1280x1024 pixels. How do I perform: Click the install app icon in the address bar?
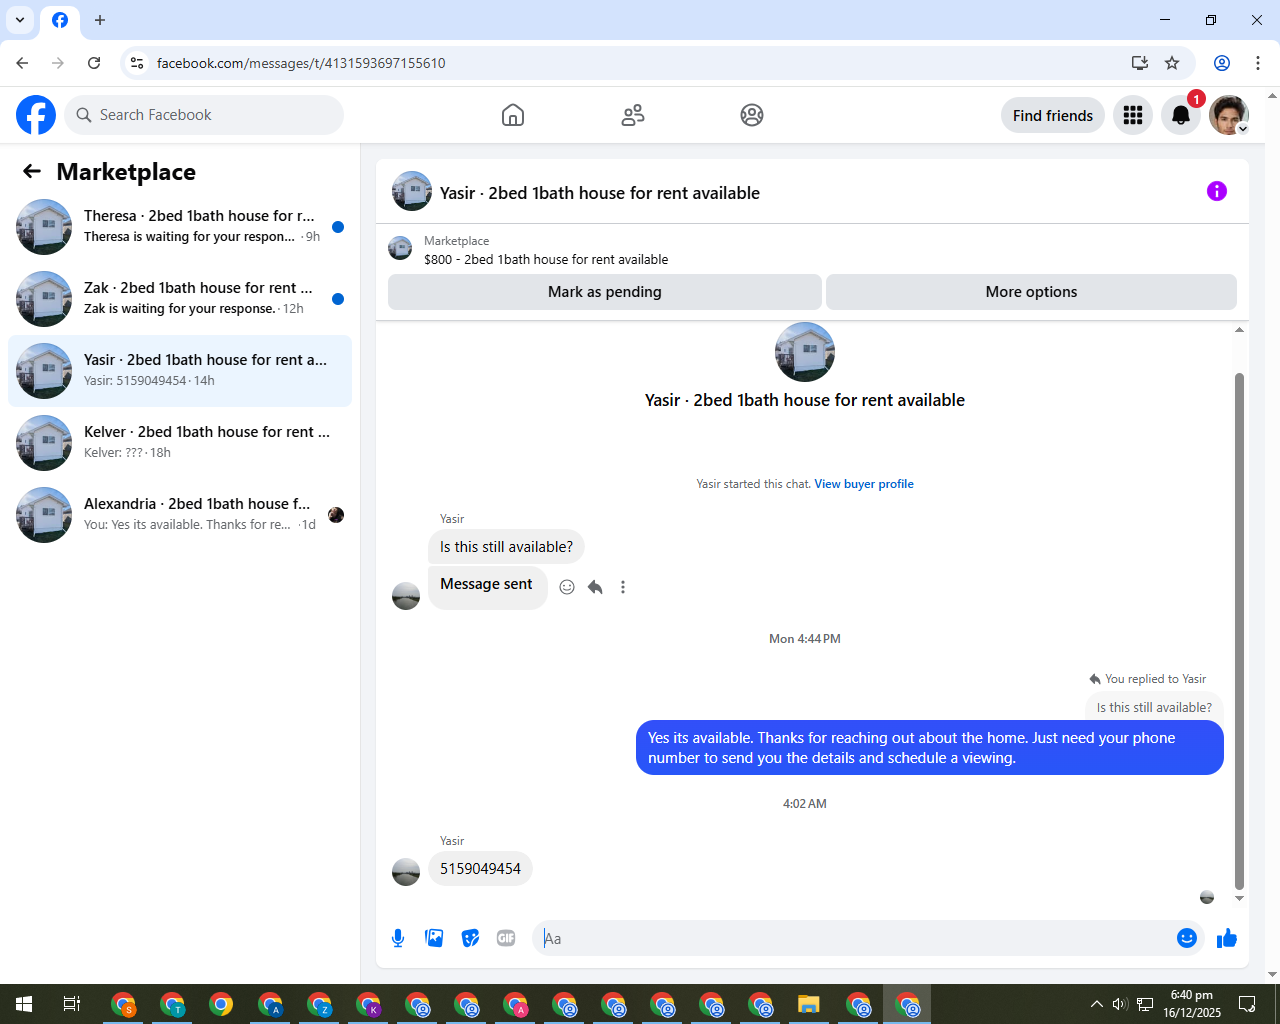coord(1140,63)
